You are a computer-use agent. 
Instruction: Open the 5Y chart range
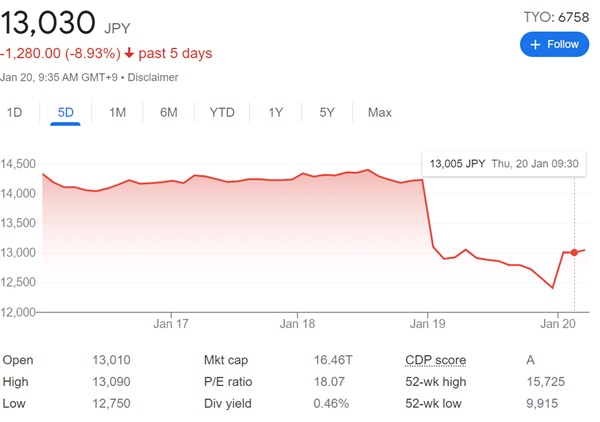tap(327, 112)
